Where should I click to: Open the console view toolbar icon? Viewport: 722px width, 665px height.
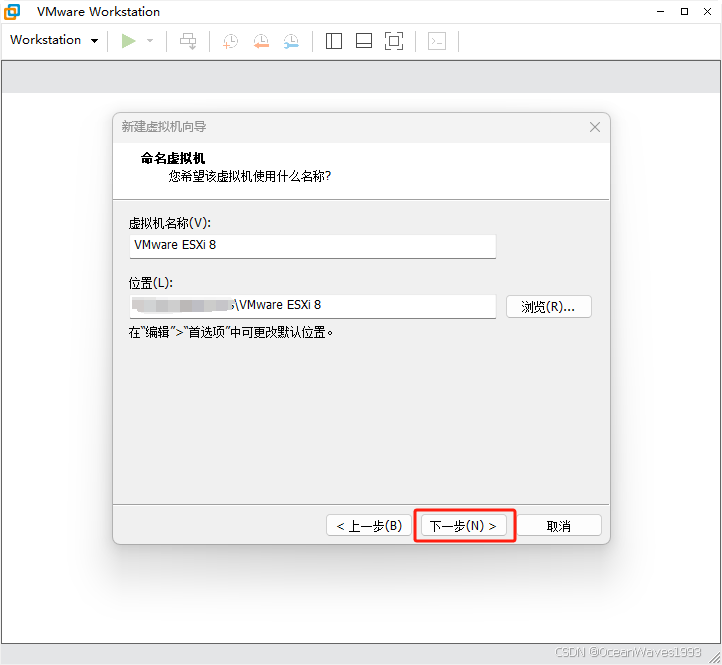pyautogui.click(x=437, y=41)
